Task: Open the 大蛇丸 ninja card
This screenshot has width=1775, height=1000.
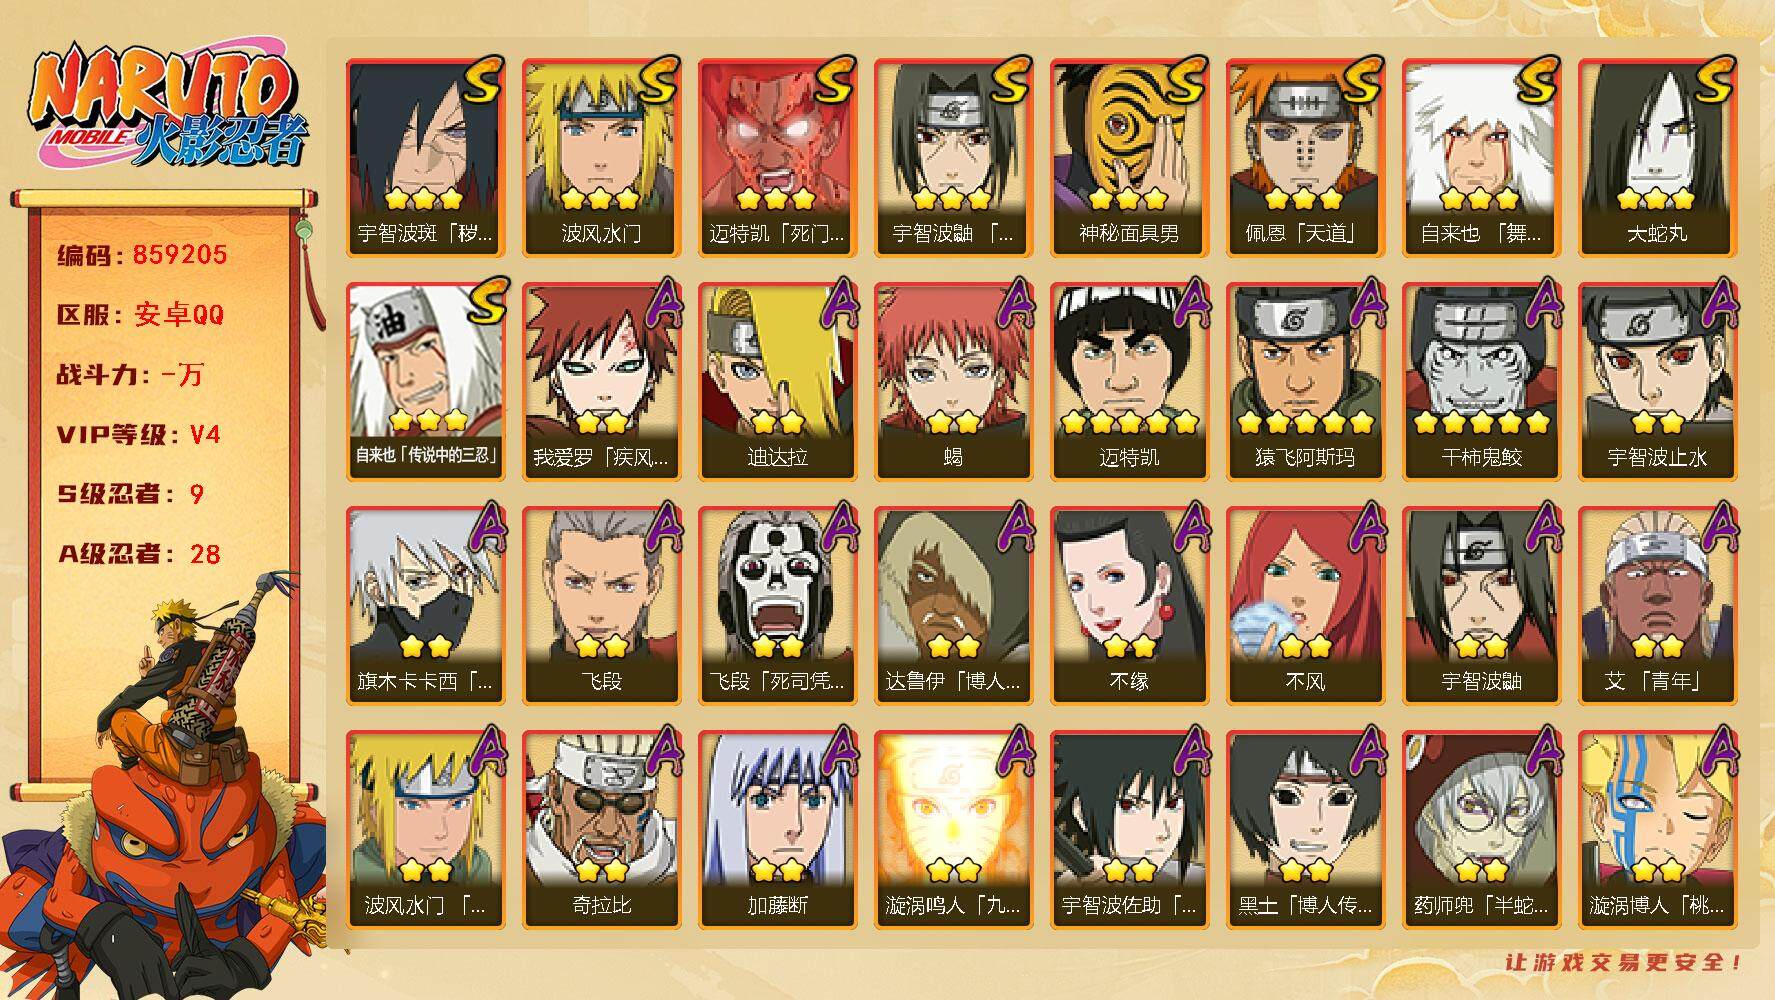Action: [1657, 158]
